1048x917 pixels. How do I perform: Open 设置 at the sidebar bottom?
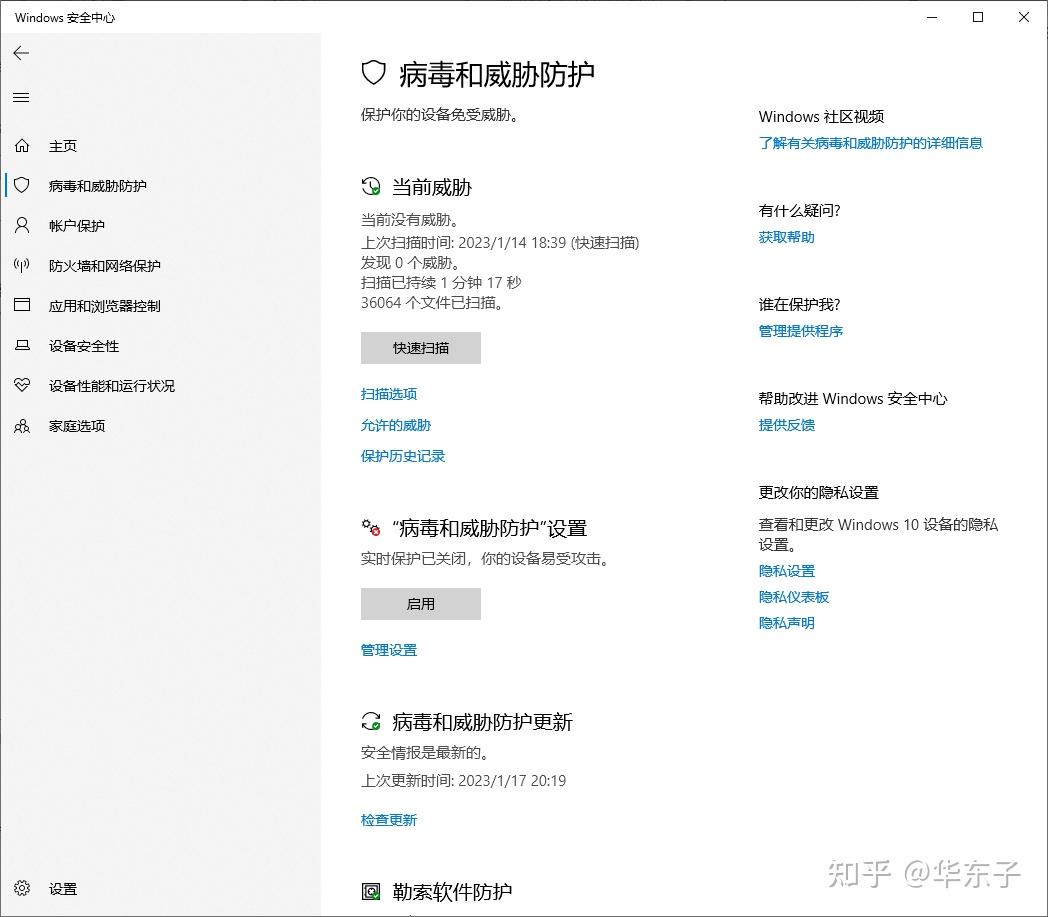[x=160, y=888]
